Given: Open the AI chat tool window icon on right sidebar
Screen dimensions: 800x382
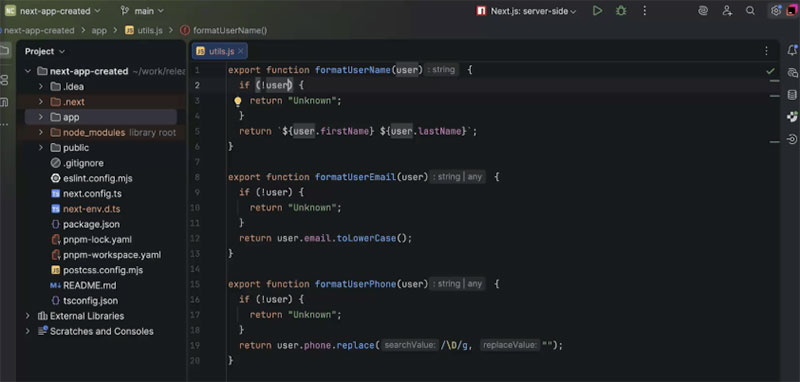Looking at the screenshot, I should pyautogui.click(x=792, y=73).
